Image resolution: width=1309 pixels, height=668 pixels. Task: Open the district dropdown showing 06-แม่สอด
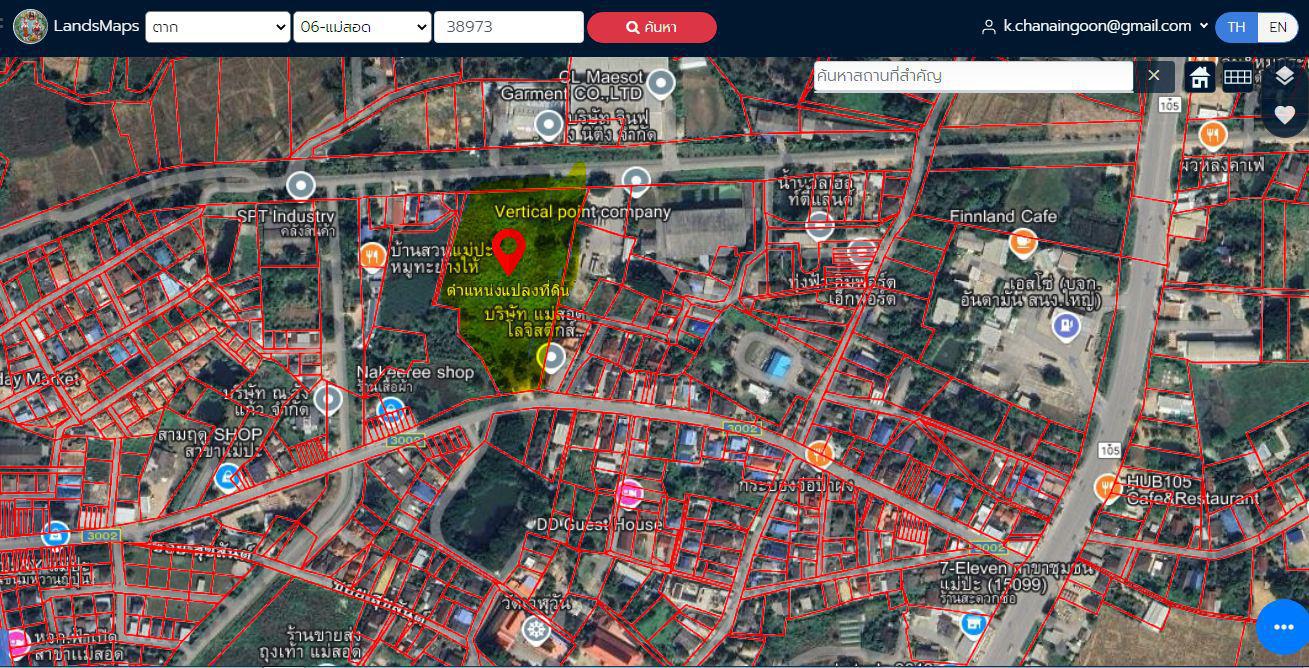point(362,27)
